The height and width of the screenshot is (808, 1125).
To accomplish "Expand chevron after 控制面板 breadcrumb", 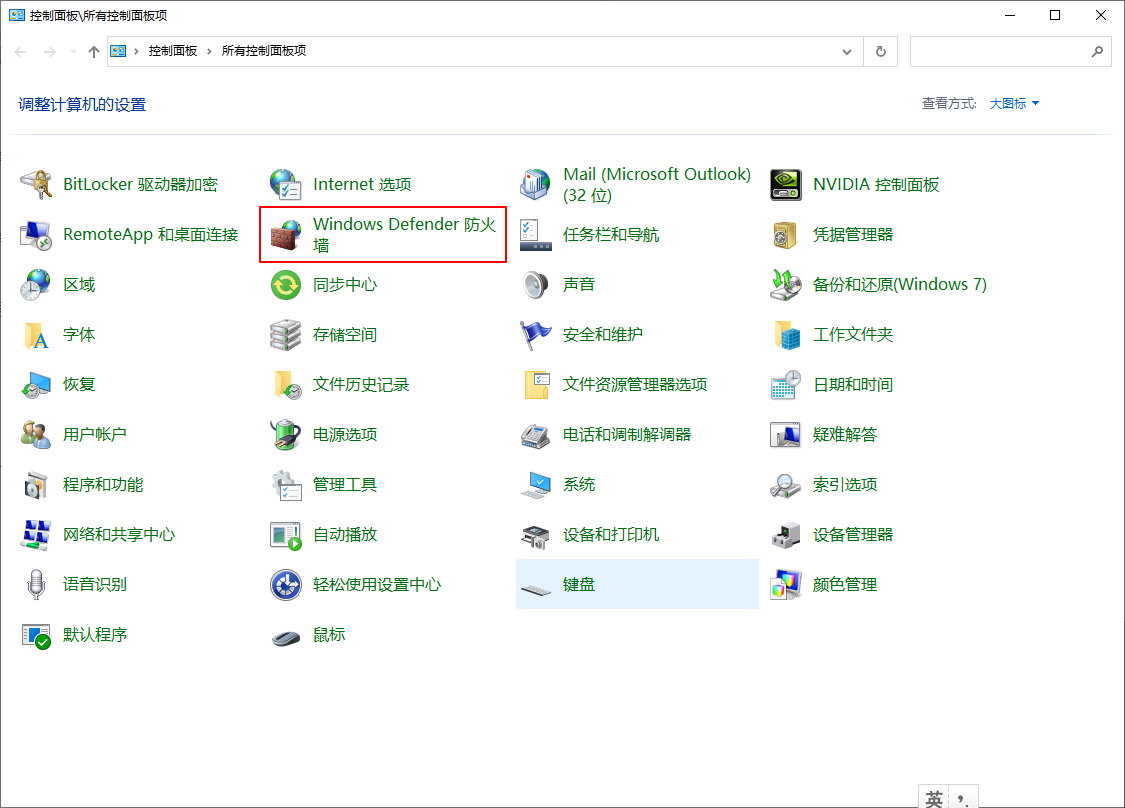I will 210,51.
